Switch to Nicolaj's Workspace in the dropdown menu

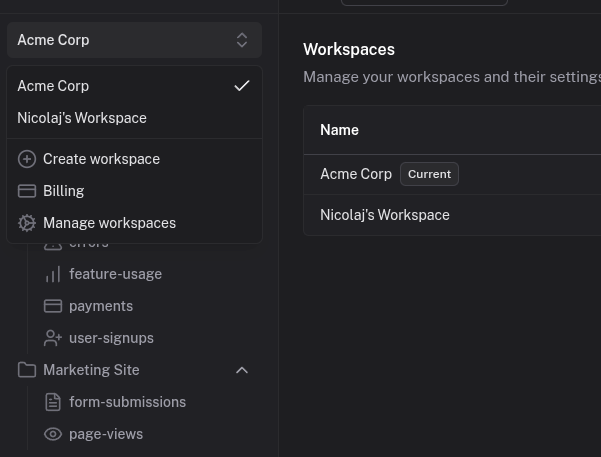(134, 118)
